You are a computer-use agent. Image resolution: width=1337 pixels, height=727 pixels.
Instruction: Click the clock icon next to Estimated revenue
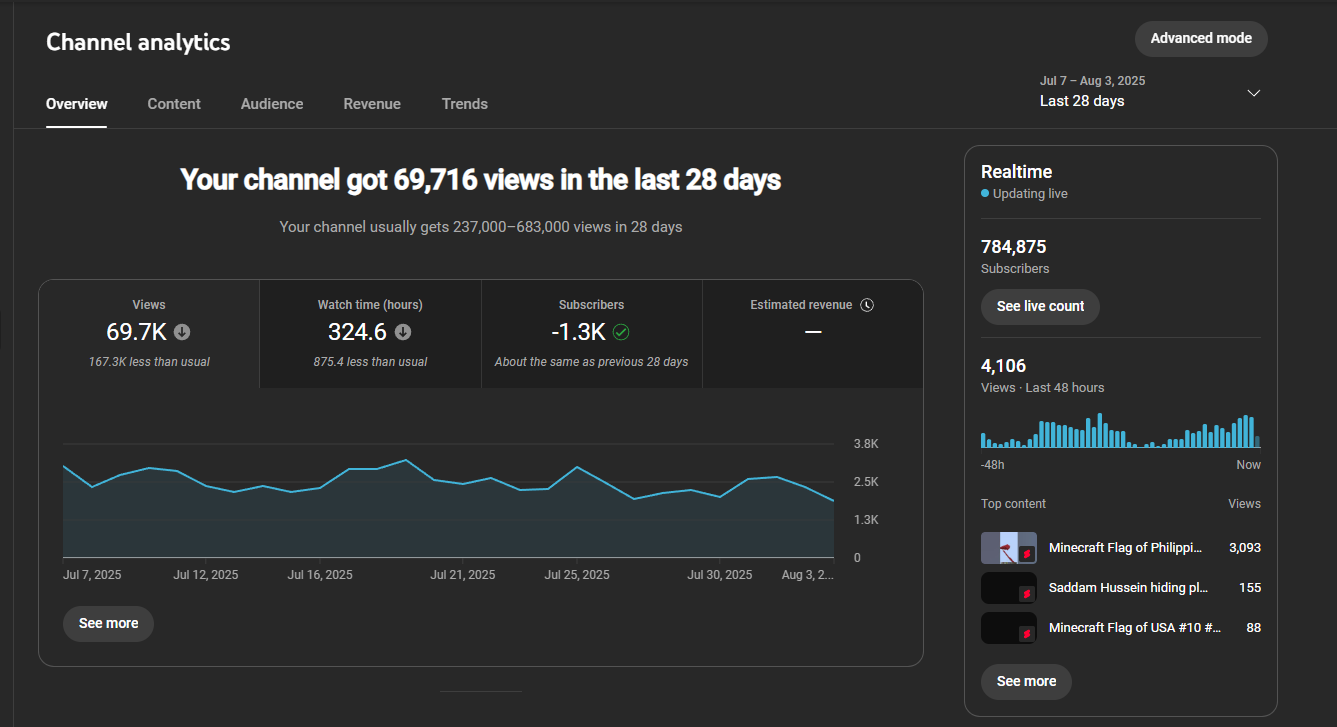867,305
